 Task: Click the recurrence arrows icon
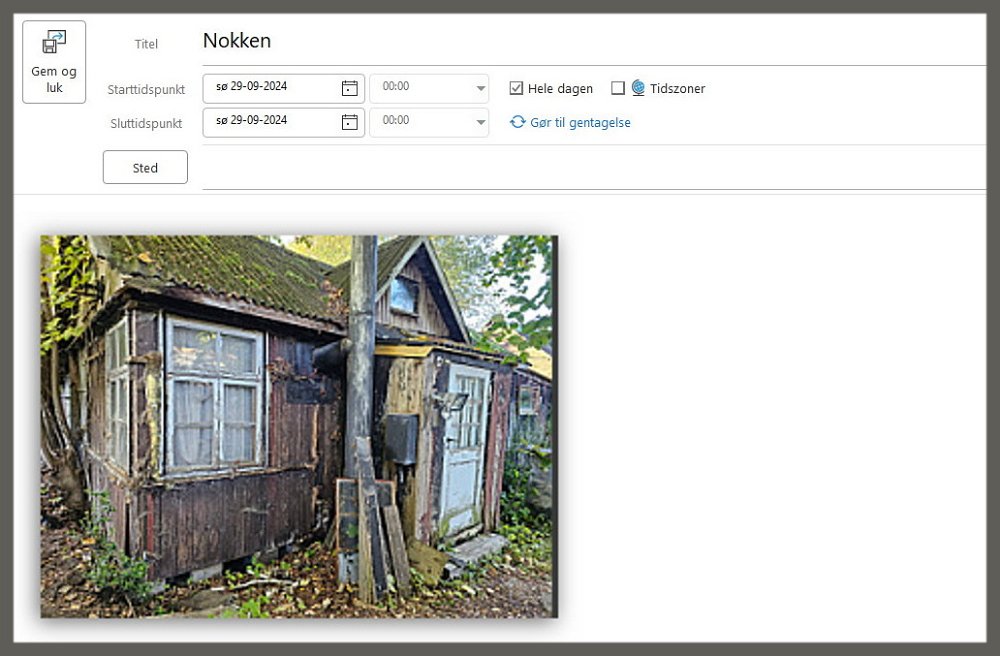pos(517,122)
